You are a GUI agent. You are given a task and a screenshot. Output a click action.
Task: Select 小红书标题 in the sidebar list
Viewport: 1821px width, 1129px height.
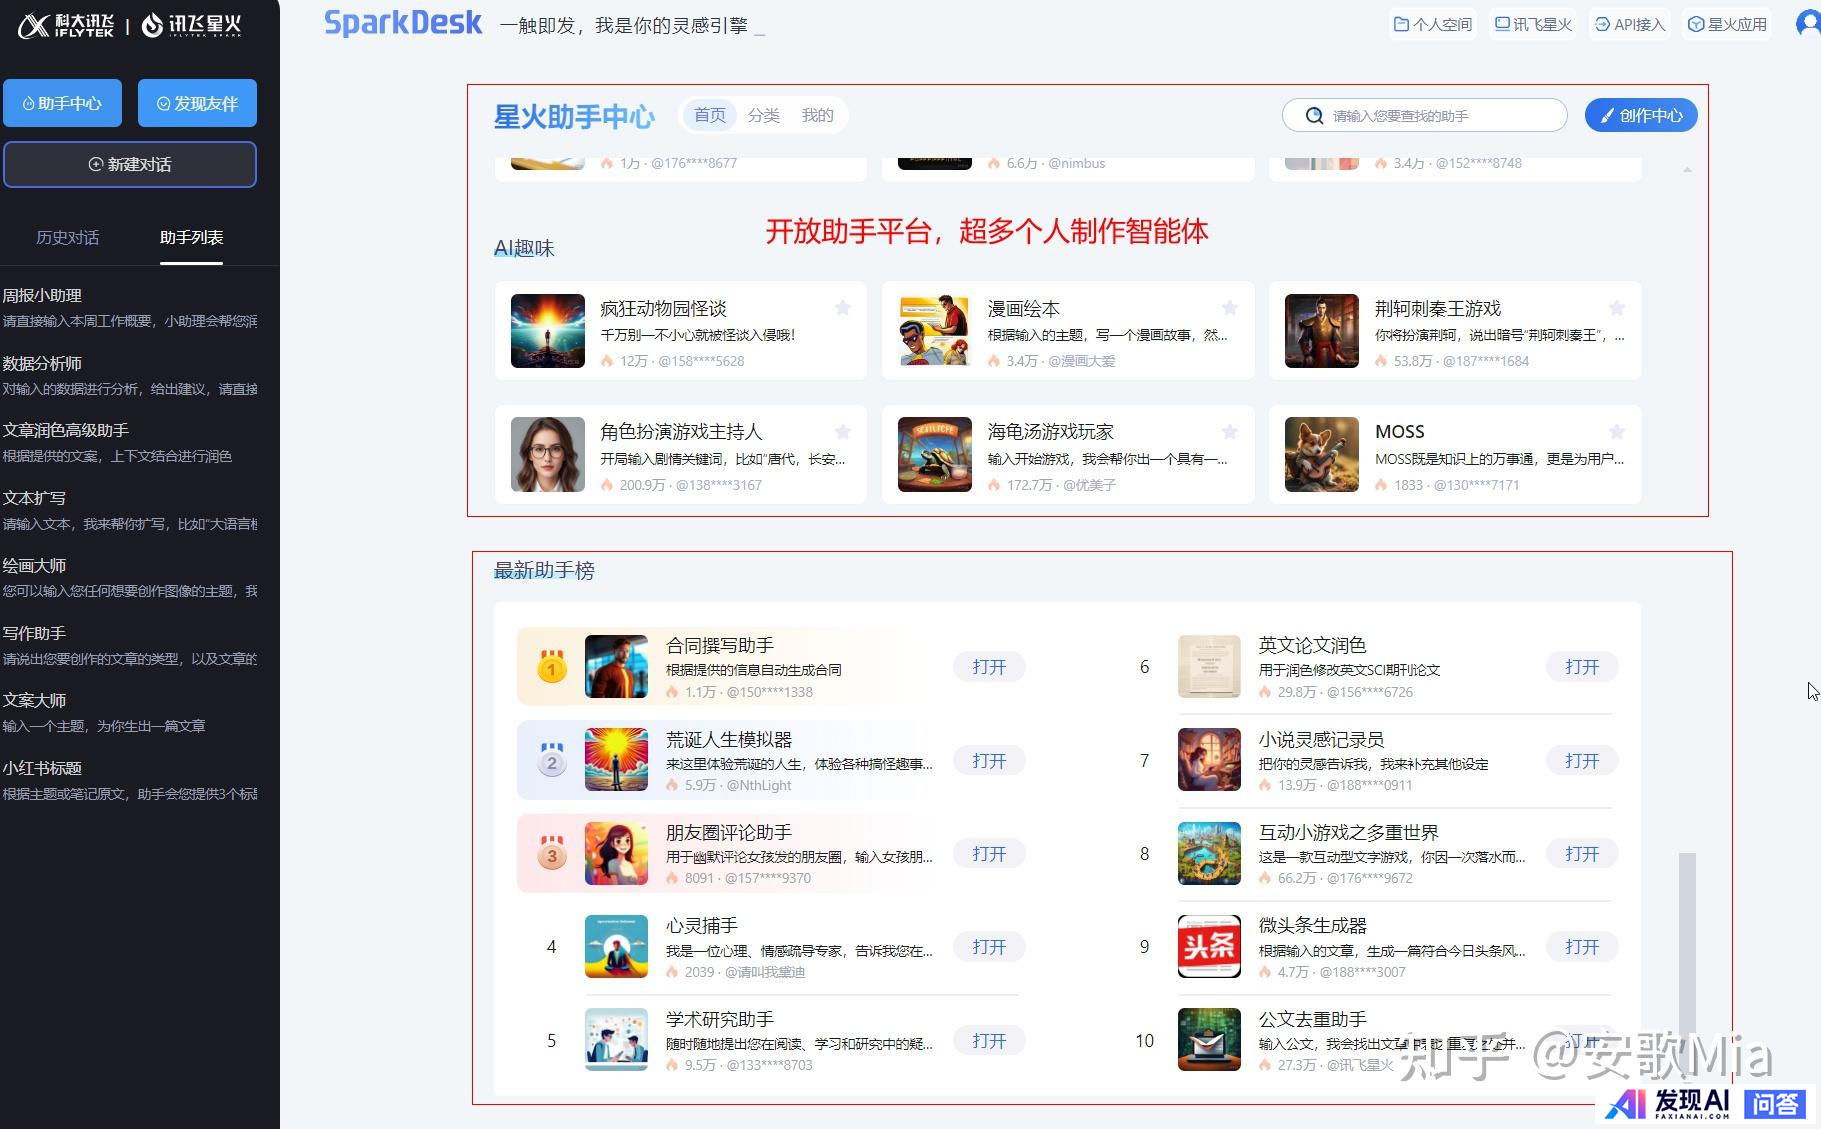click(130, 780)
